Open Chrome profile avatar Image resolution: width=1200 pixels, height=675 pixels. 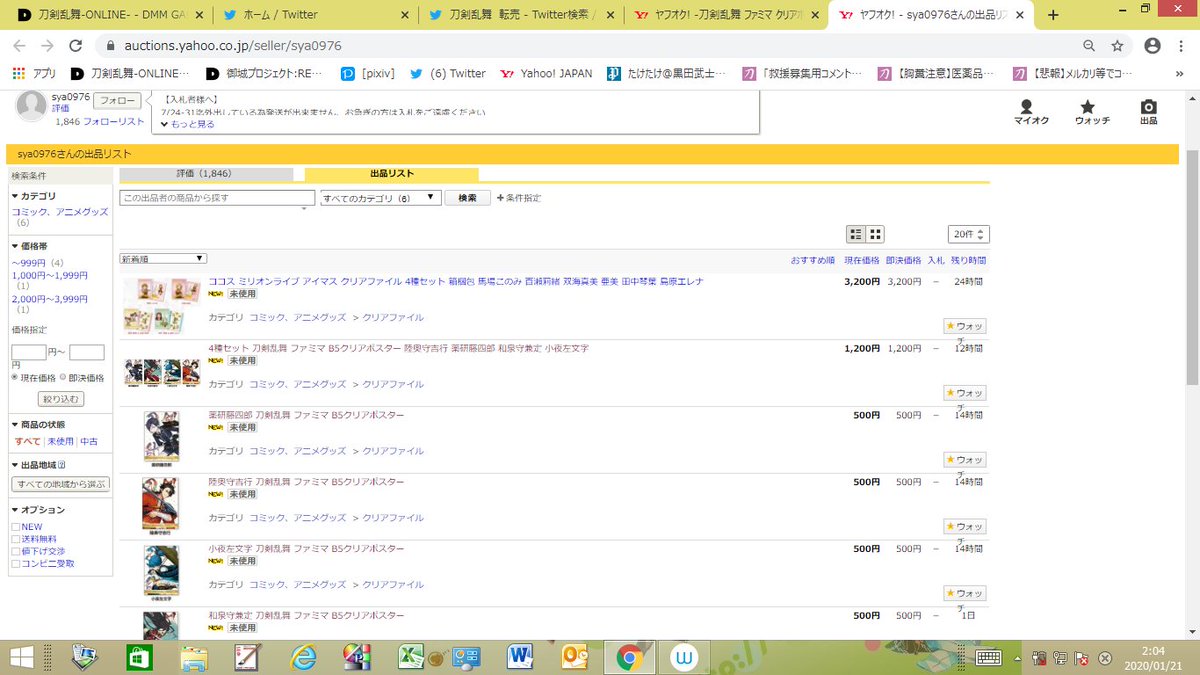tap(1152, 46)
